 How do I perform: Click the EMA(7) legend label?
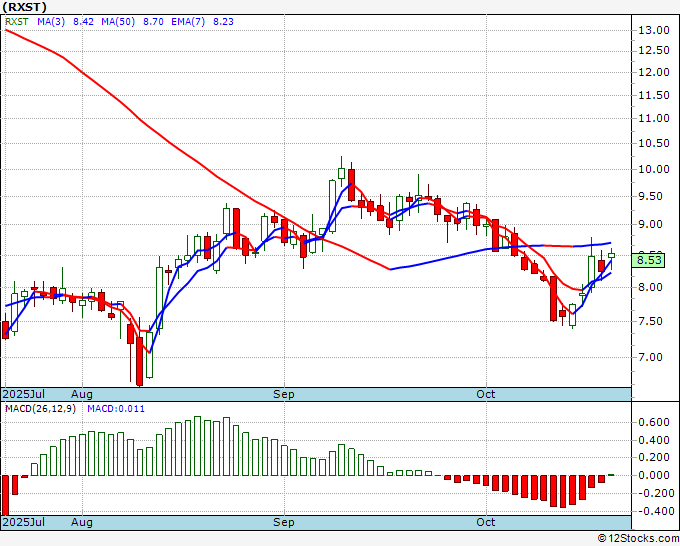click(x=188, y=22)
